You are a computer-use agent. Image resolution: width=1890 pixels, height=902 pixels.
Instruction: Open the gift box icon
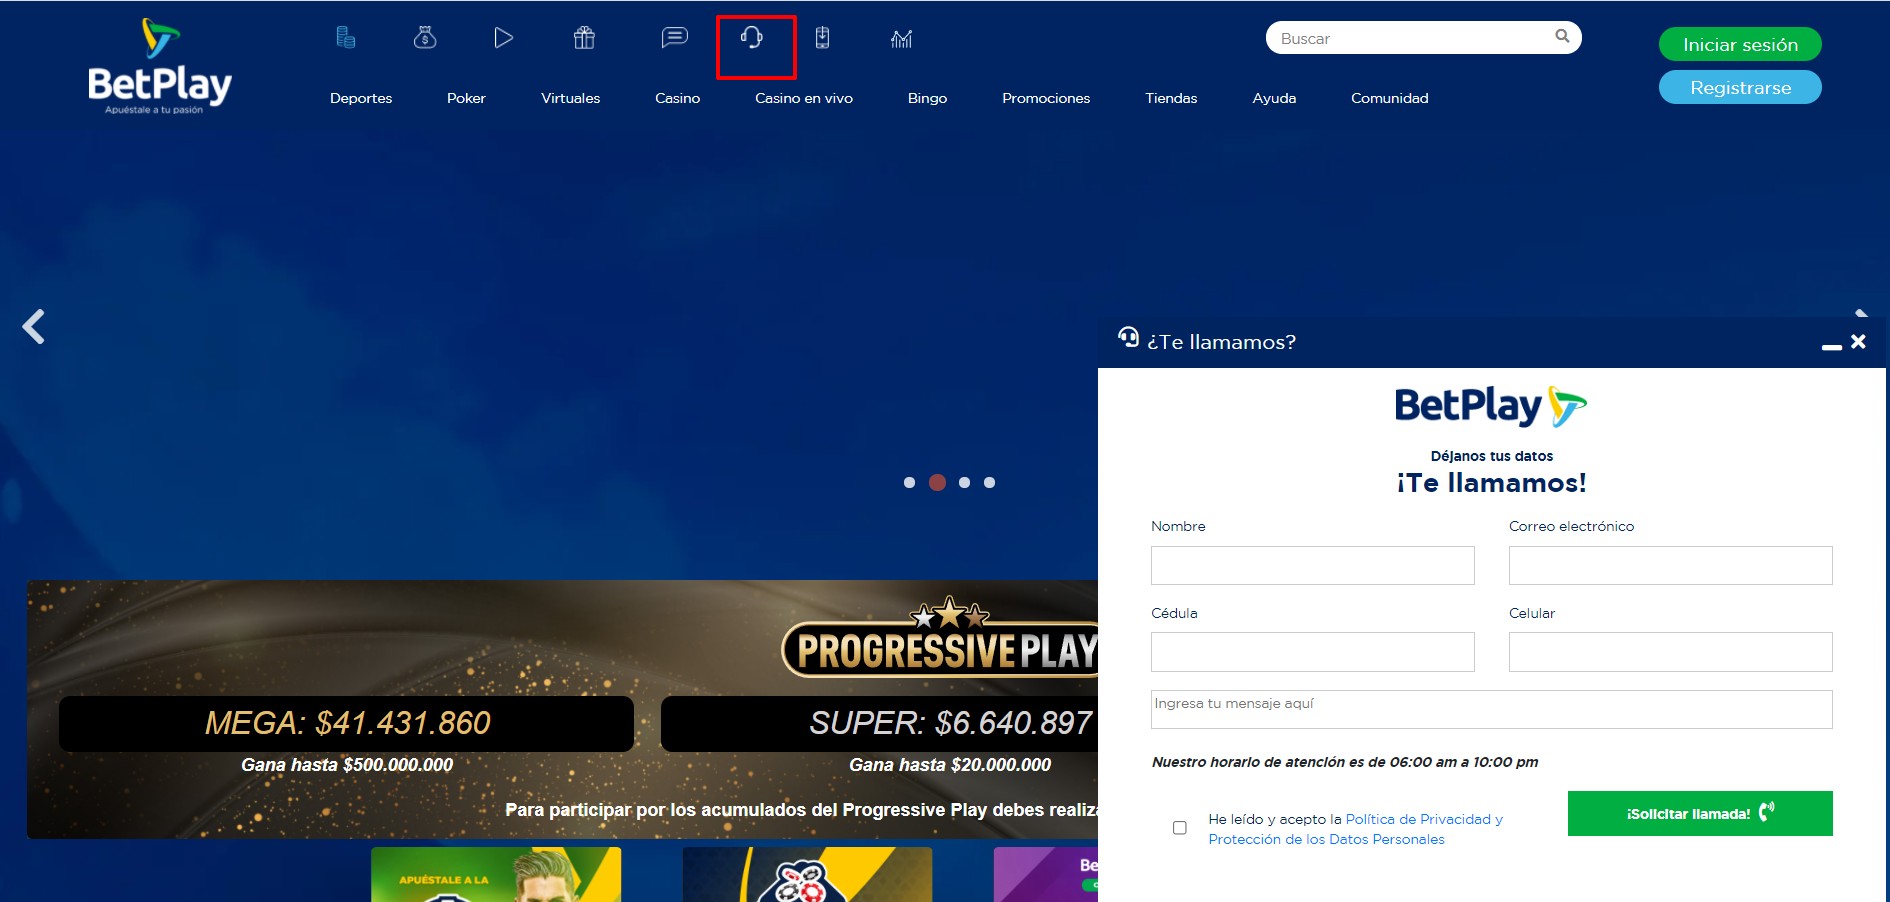[x=584, y=38]
